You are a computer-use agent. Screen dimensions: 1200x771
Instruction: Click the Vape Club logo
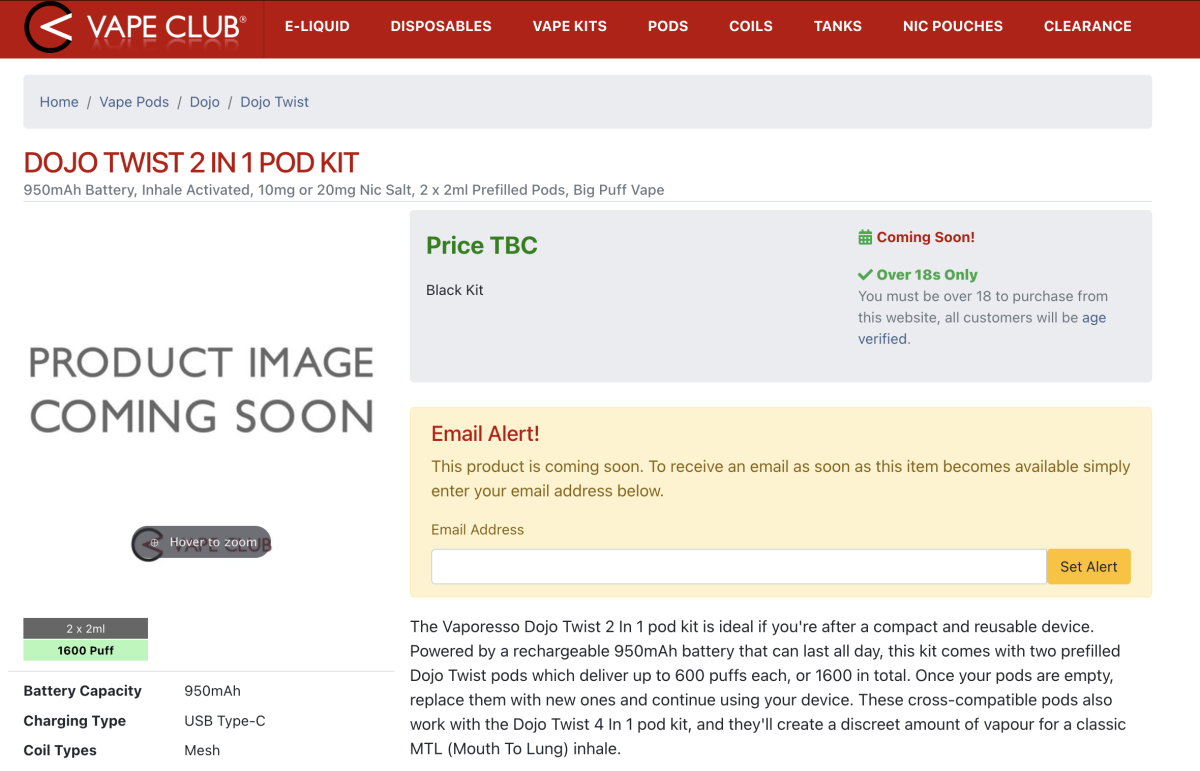pos(135,27)
